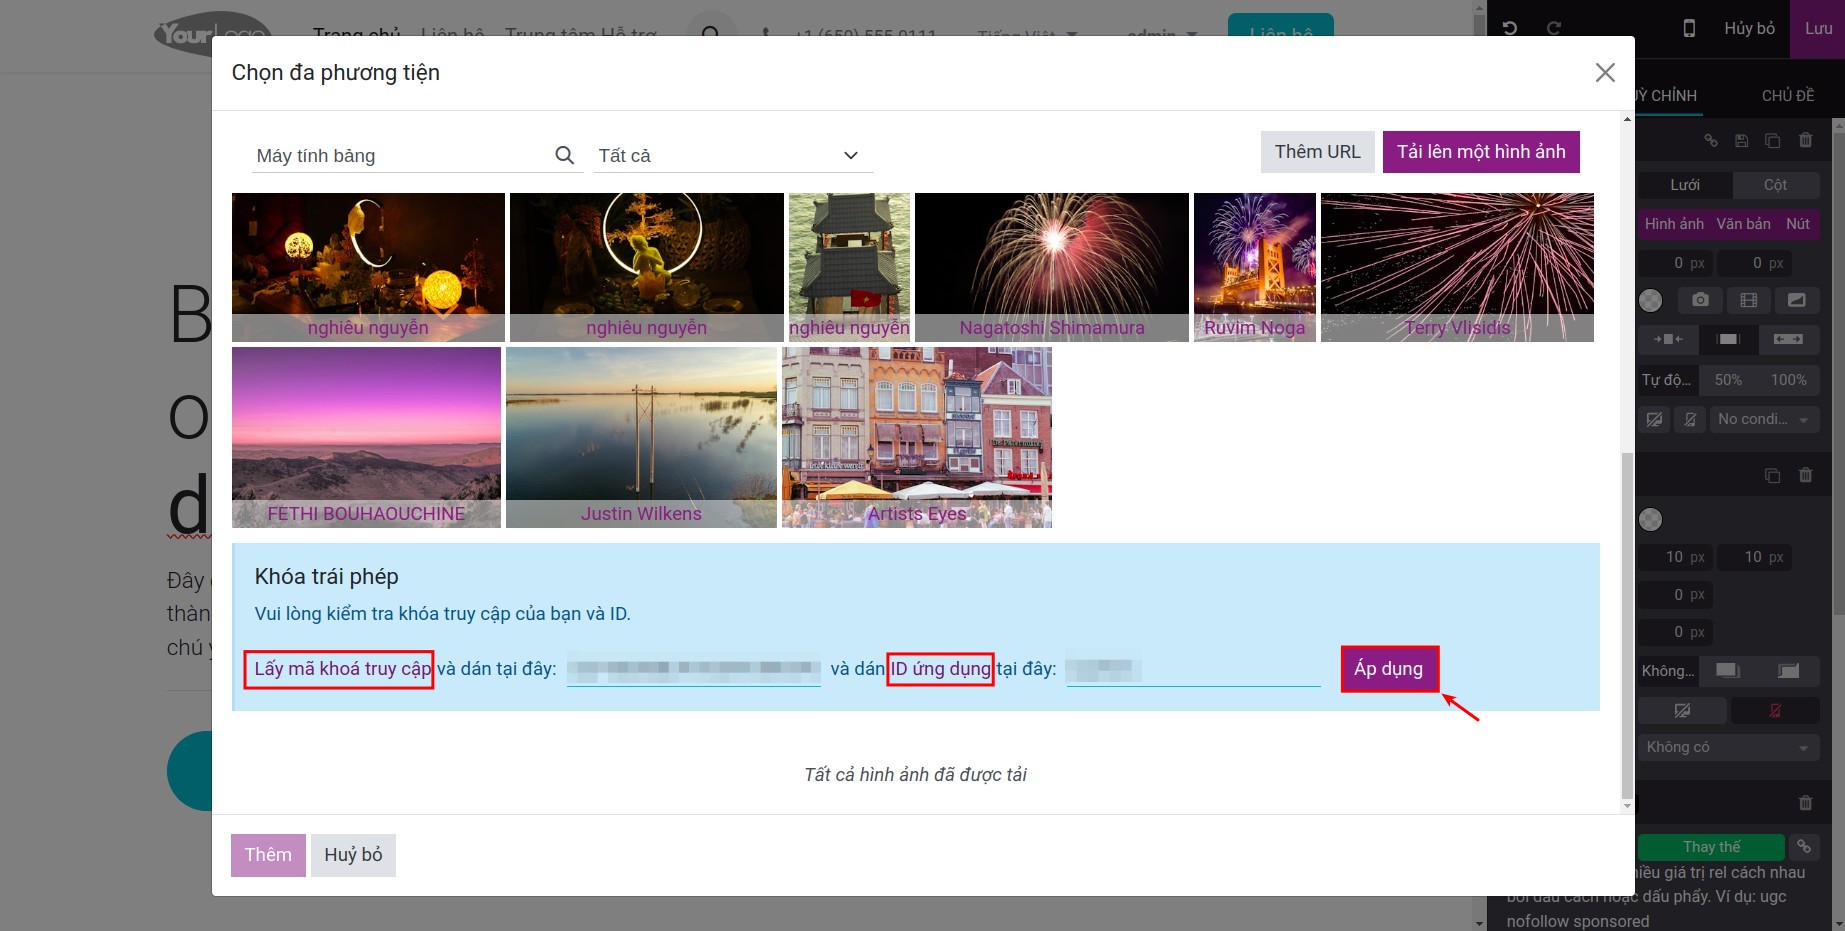
Task: Select the video film strip icon
Action: [1750, 299]
